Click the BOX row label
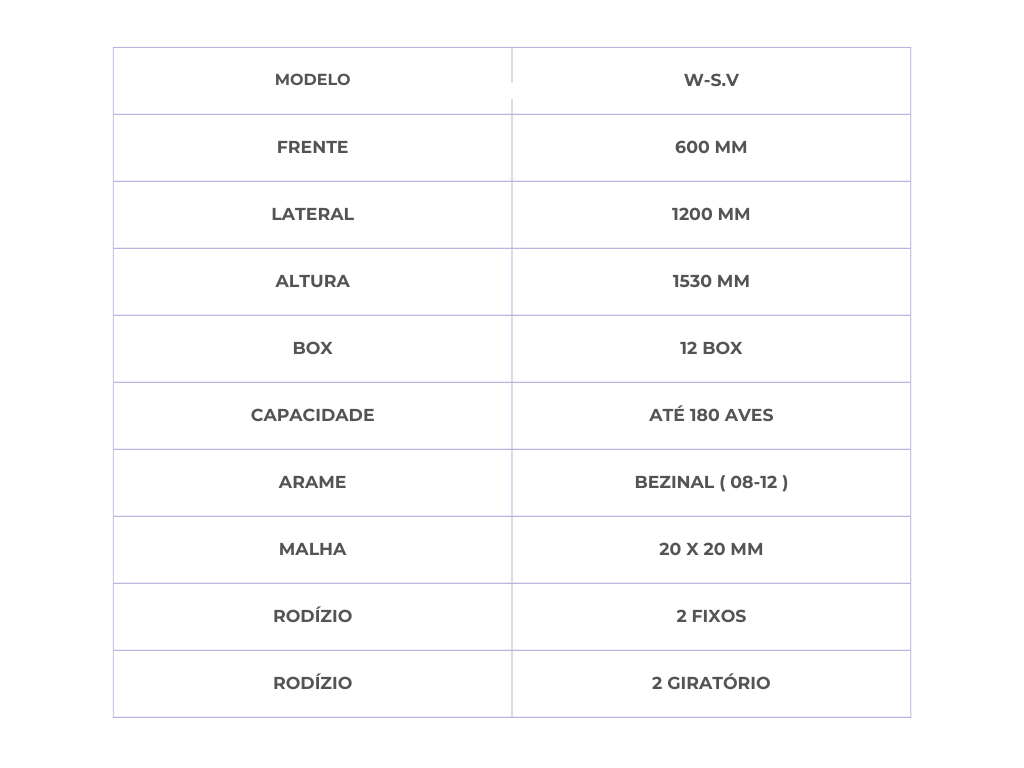Screen dimensions: 1024x768 312,349
